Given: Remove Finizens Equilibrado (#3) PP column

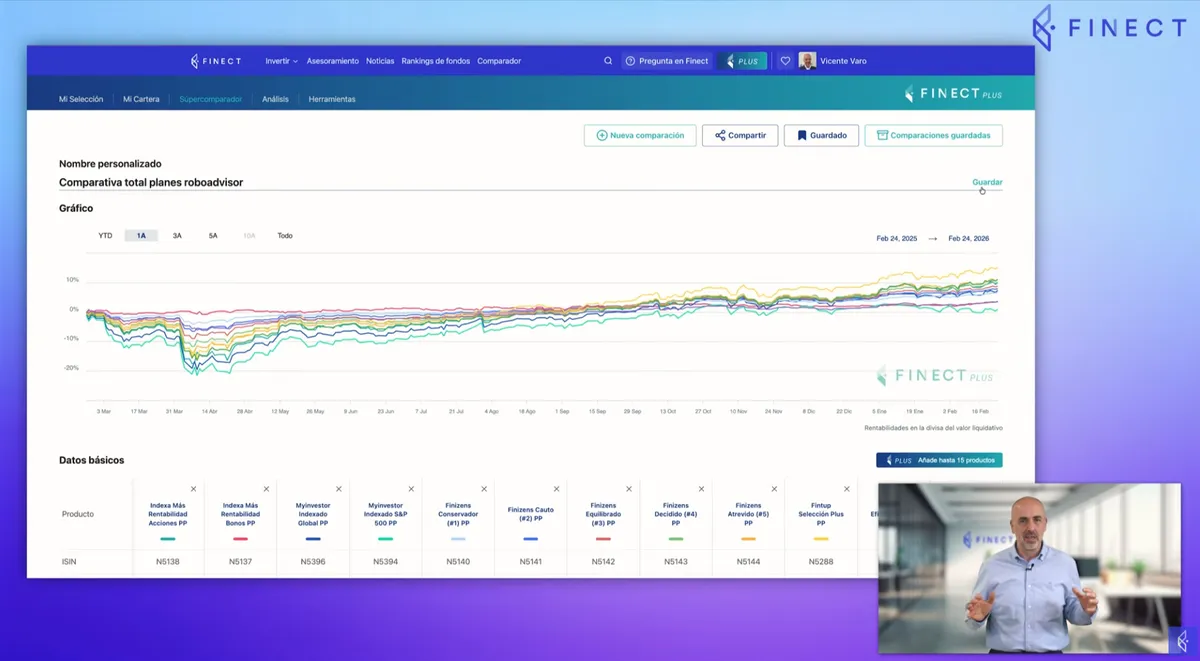Looking at the screenshot, I should point(629,489).
